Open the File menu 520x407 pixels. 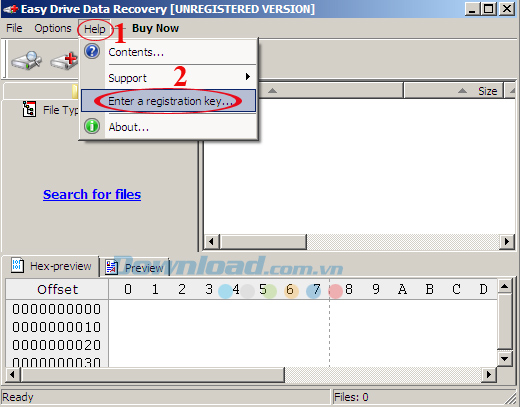click(x=14, y=28)
